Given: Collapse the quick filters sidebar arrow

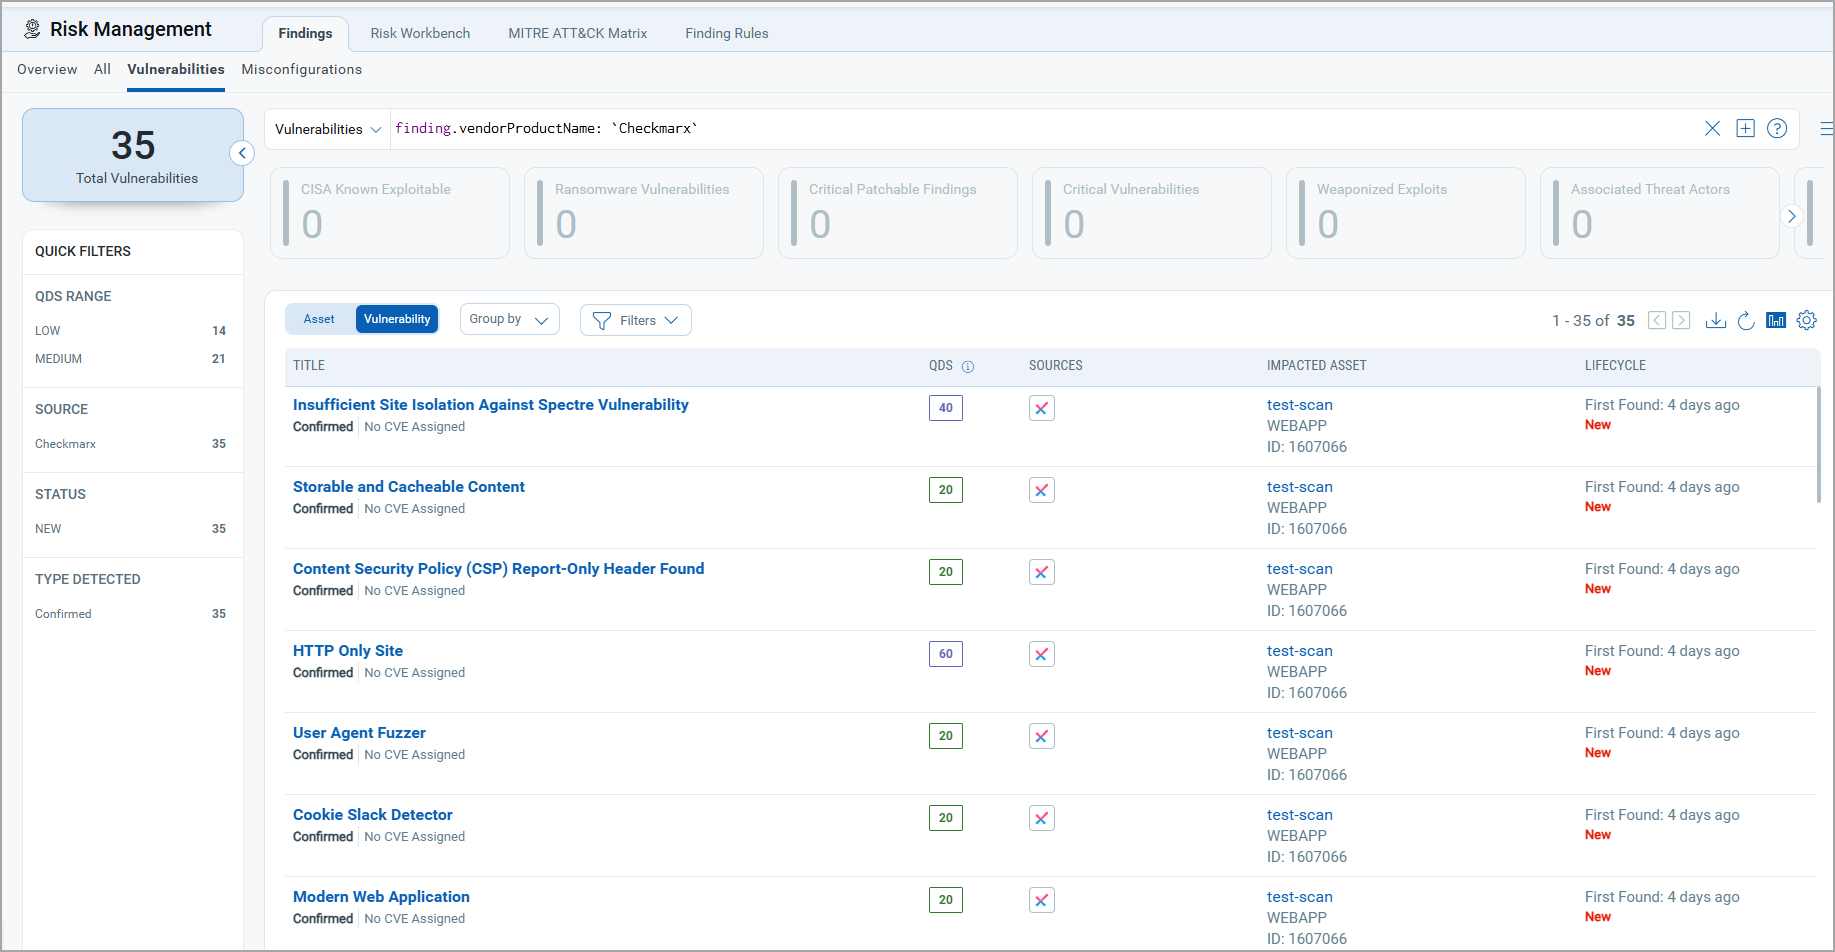Looking at the screenshot, I should click(x=242, y=153).
